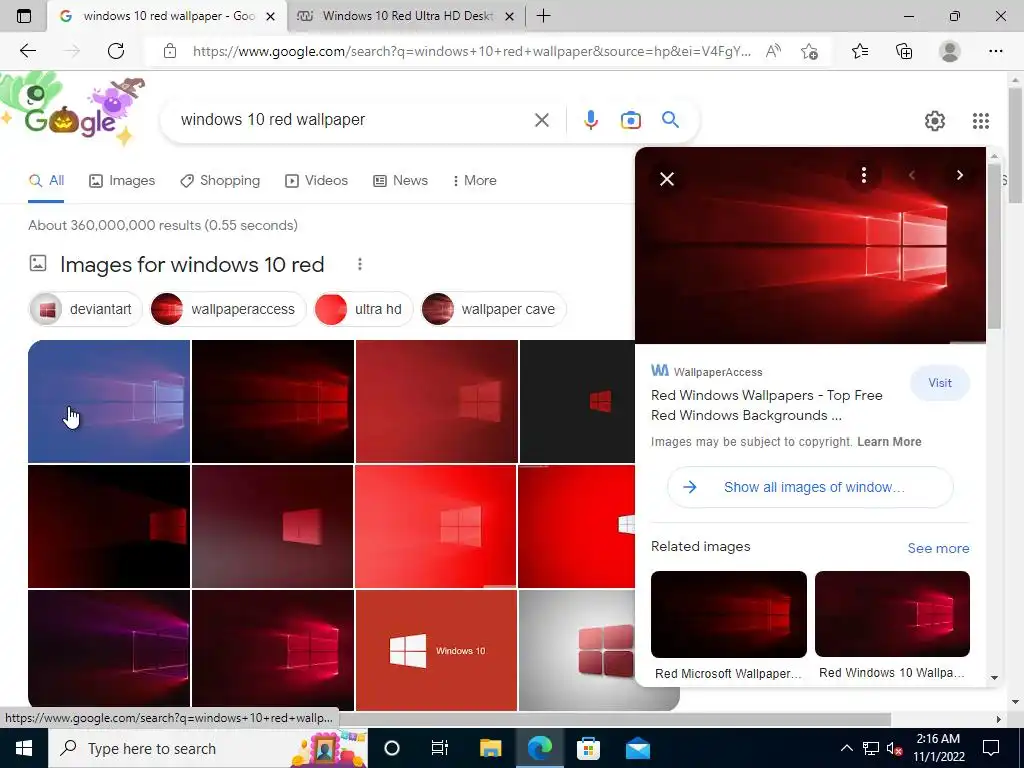Viewport: 1024px width, 768px height.
Task: Open the muted volume tray icon
Action: click(x=894, y=748)
